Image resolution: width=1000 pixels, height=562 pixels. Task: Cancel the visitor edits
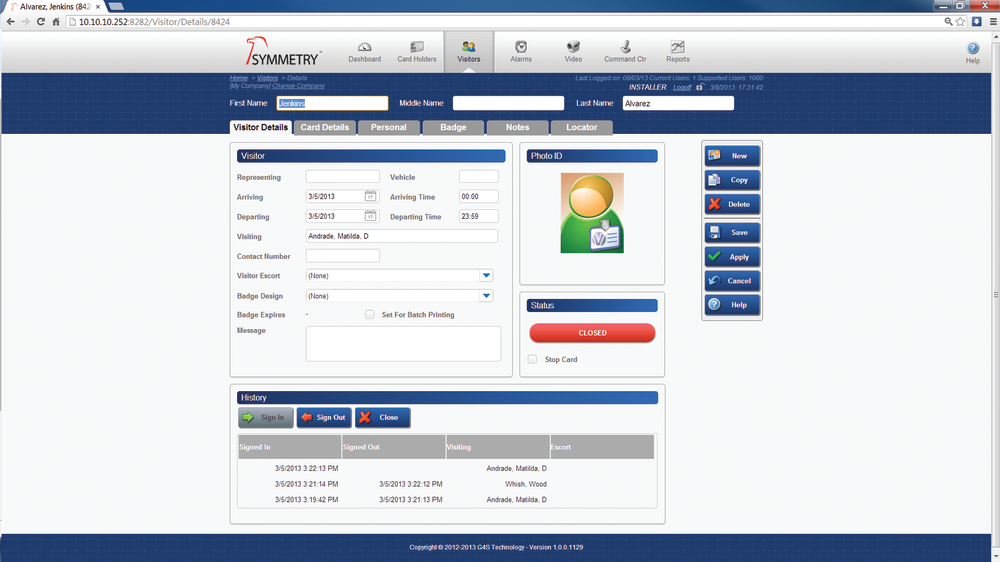tap(732, 281)
